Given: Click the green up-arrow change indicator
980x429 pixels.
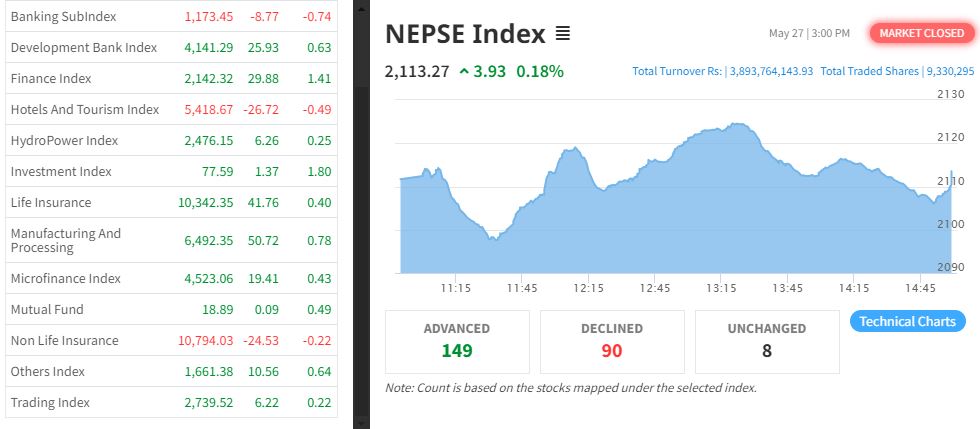Looking at the screenshot, I should click(x=464, y=71).
